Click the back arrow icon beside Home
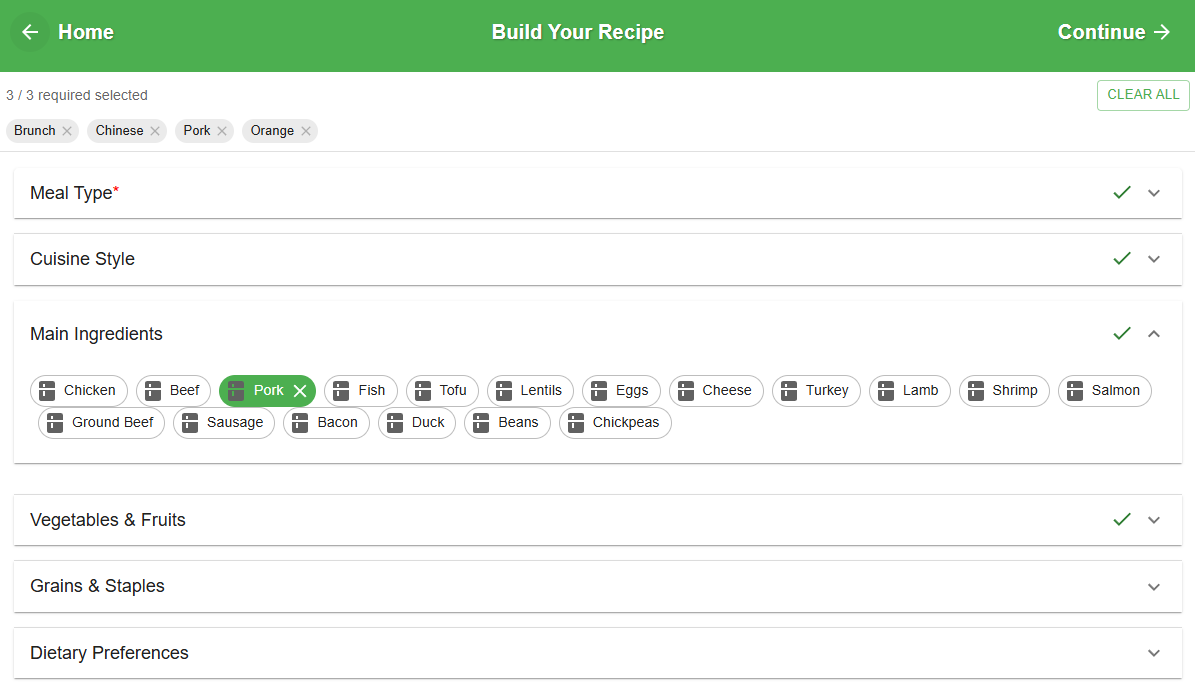The width and height of the screenshot is (1195, 683). (30, 32)
